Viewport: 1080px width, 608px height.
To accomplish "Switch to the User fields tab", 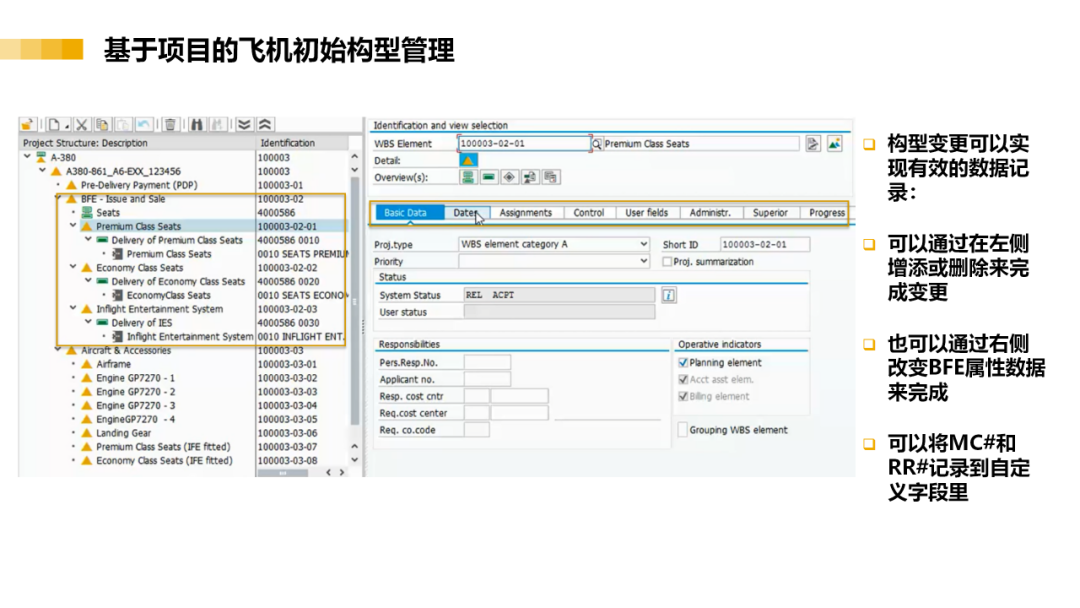I will [x=647, y=213].
